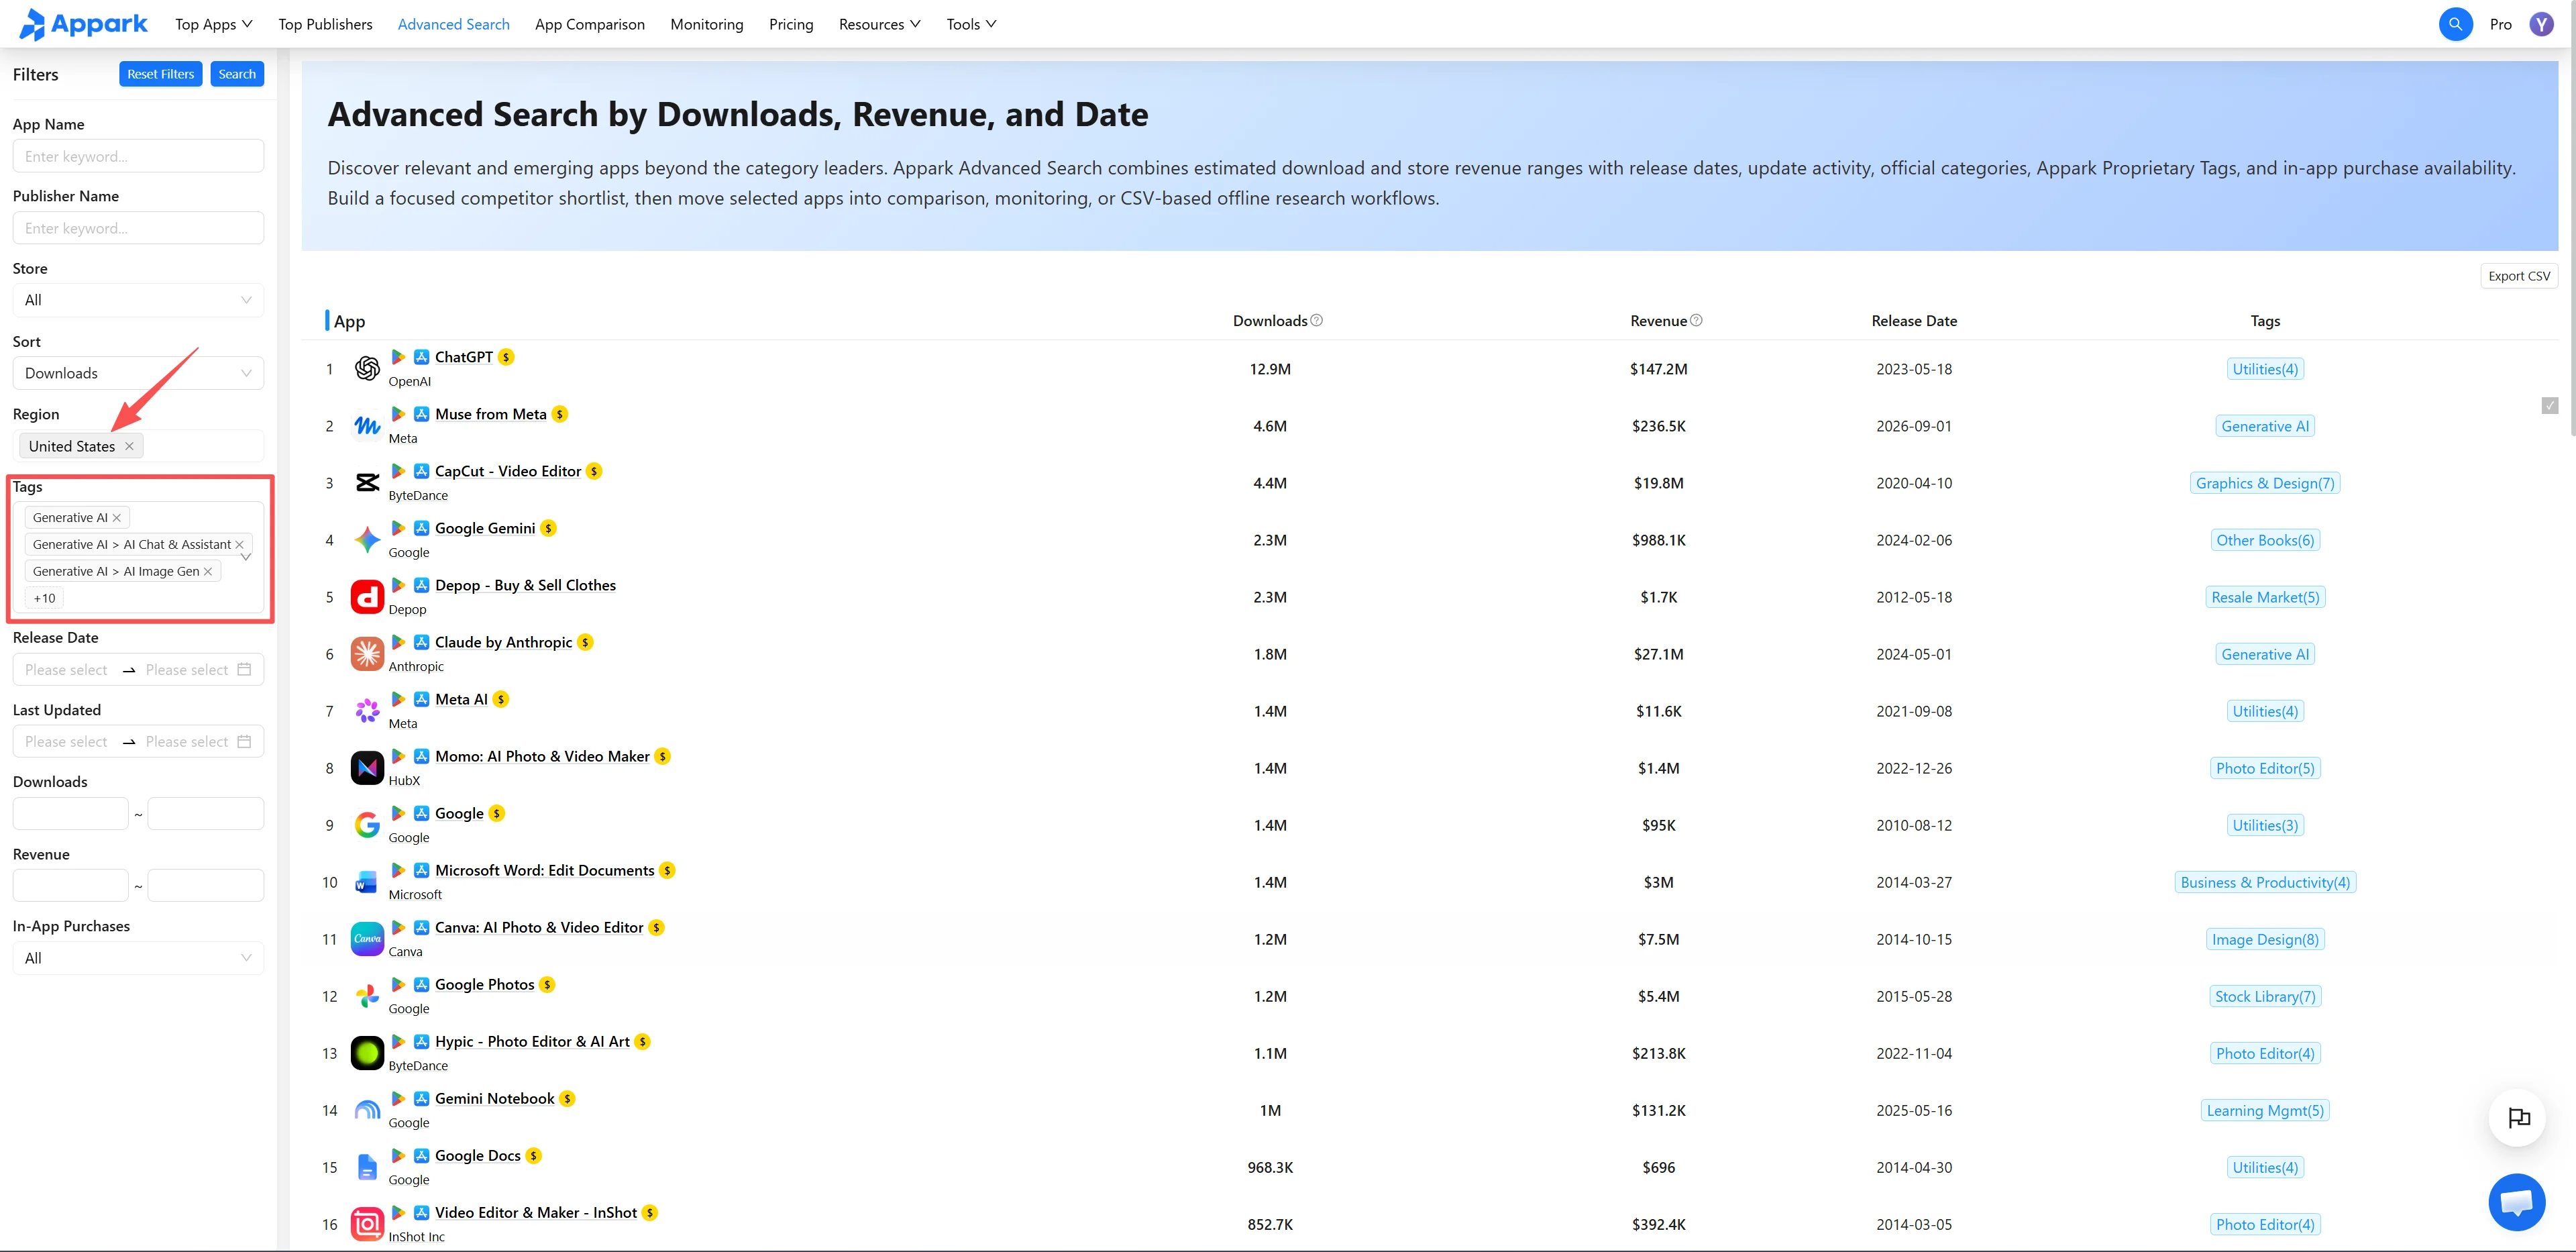Image resolution: width=2576 pixels, height=1252 pixels.
Task: Click the Pro plan label
Action: click(2500, 24)
